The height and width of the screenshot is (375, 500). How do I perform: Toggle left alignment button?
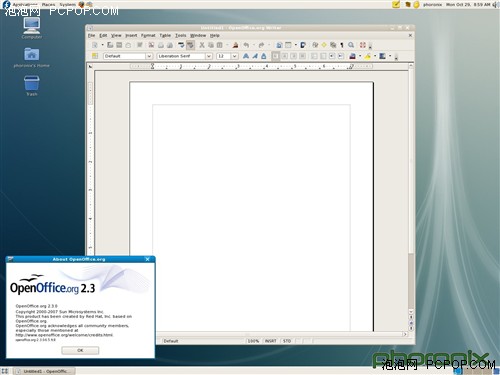pyautogui.click(x=275, y=56)
